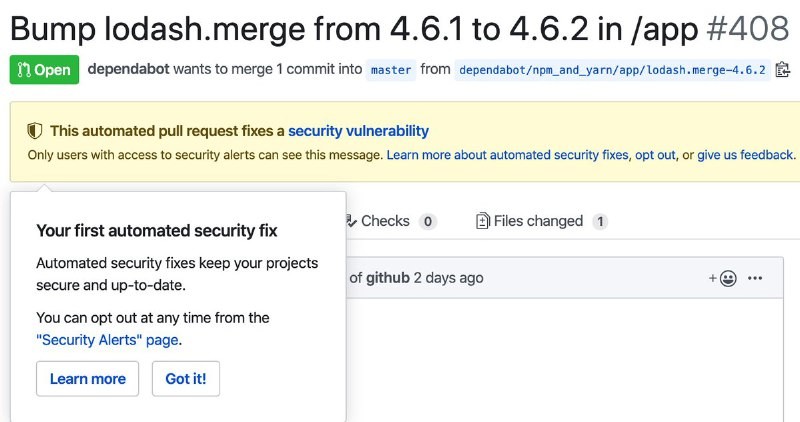Follow the security vulnerability link
Viewport: 800px width, 422px height.
click(358, 130)
